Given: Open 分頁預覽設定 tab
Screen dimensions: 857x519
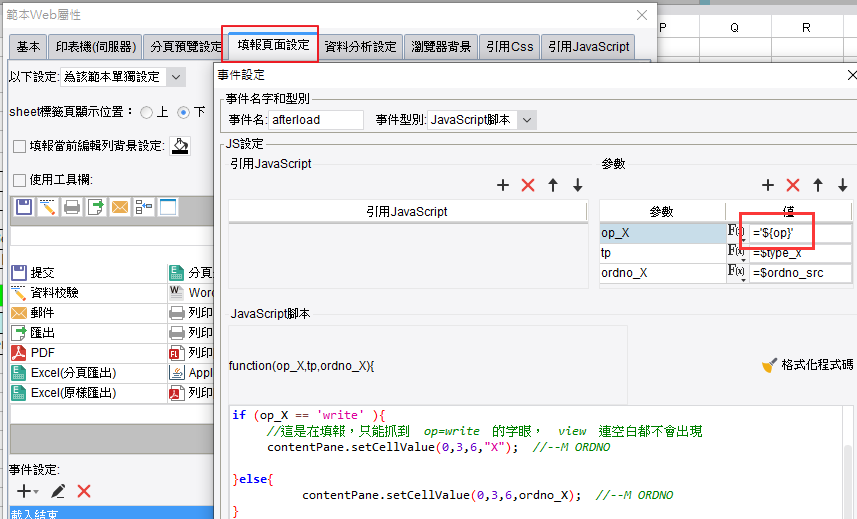Looking at the screenshot, I should pos(185,46).
